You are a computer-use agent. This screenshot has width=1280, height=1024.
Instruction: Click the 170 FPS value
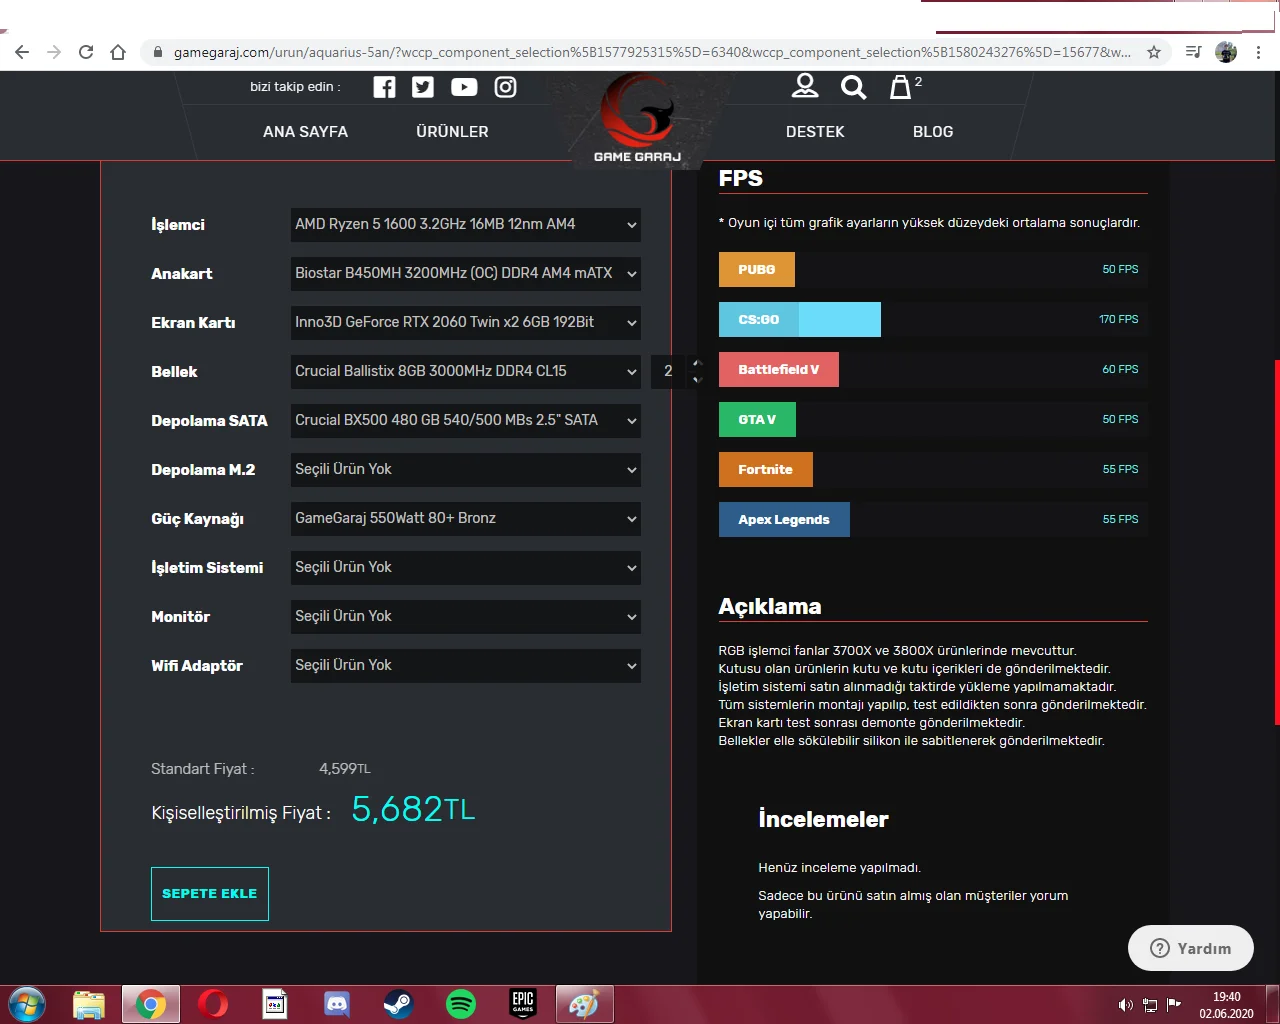pos(1119,320)
